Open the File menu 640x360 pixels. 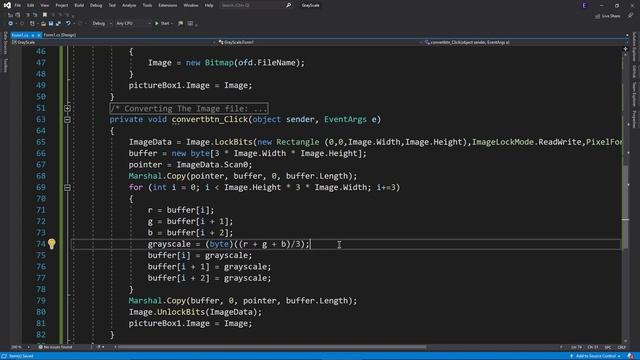click(18, 5)
